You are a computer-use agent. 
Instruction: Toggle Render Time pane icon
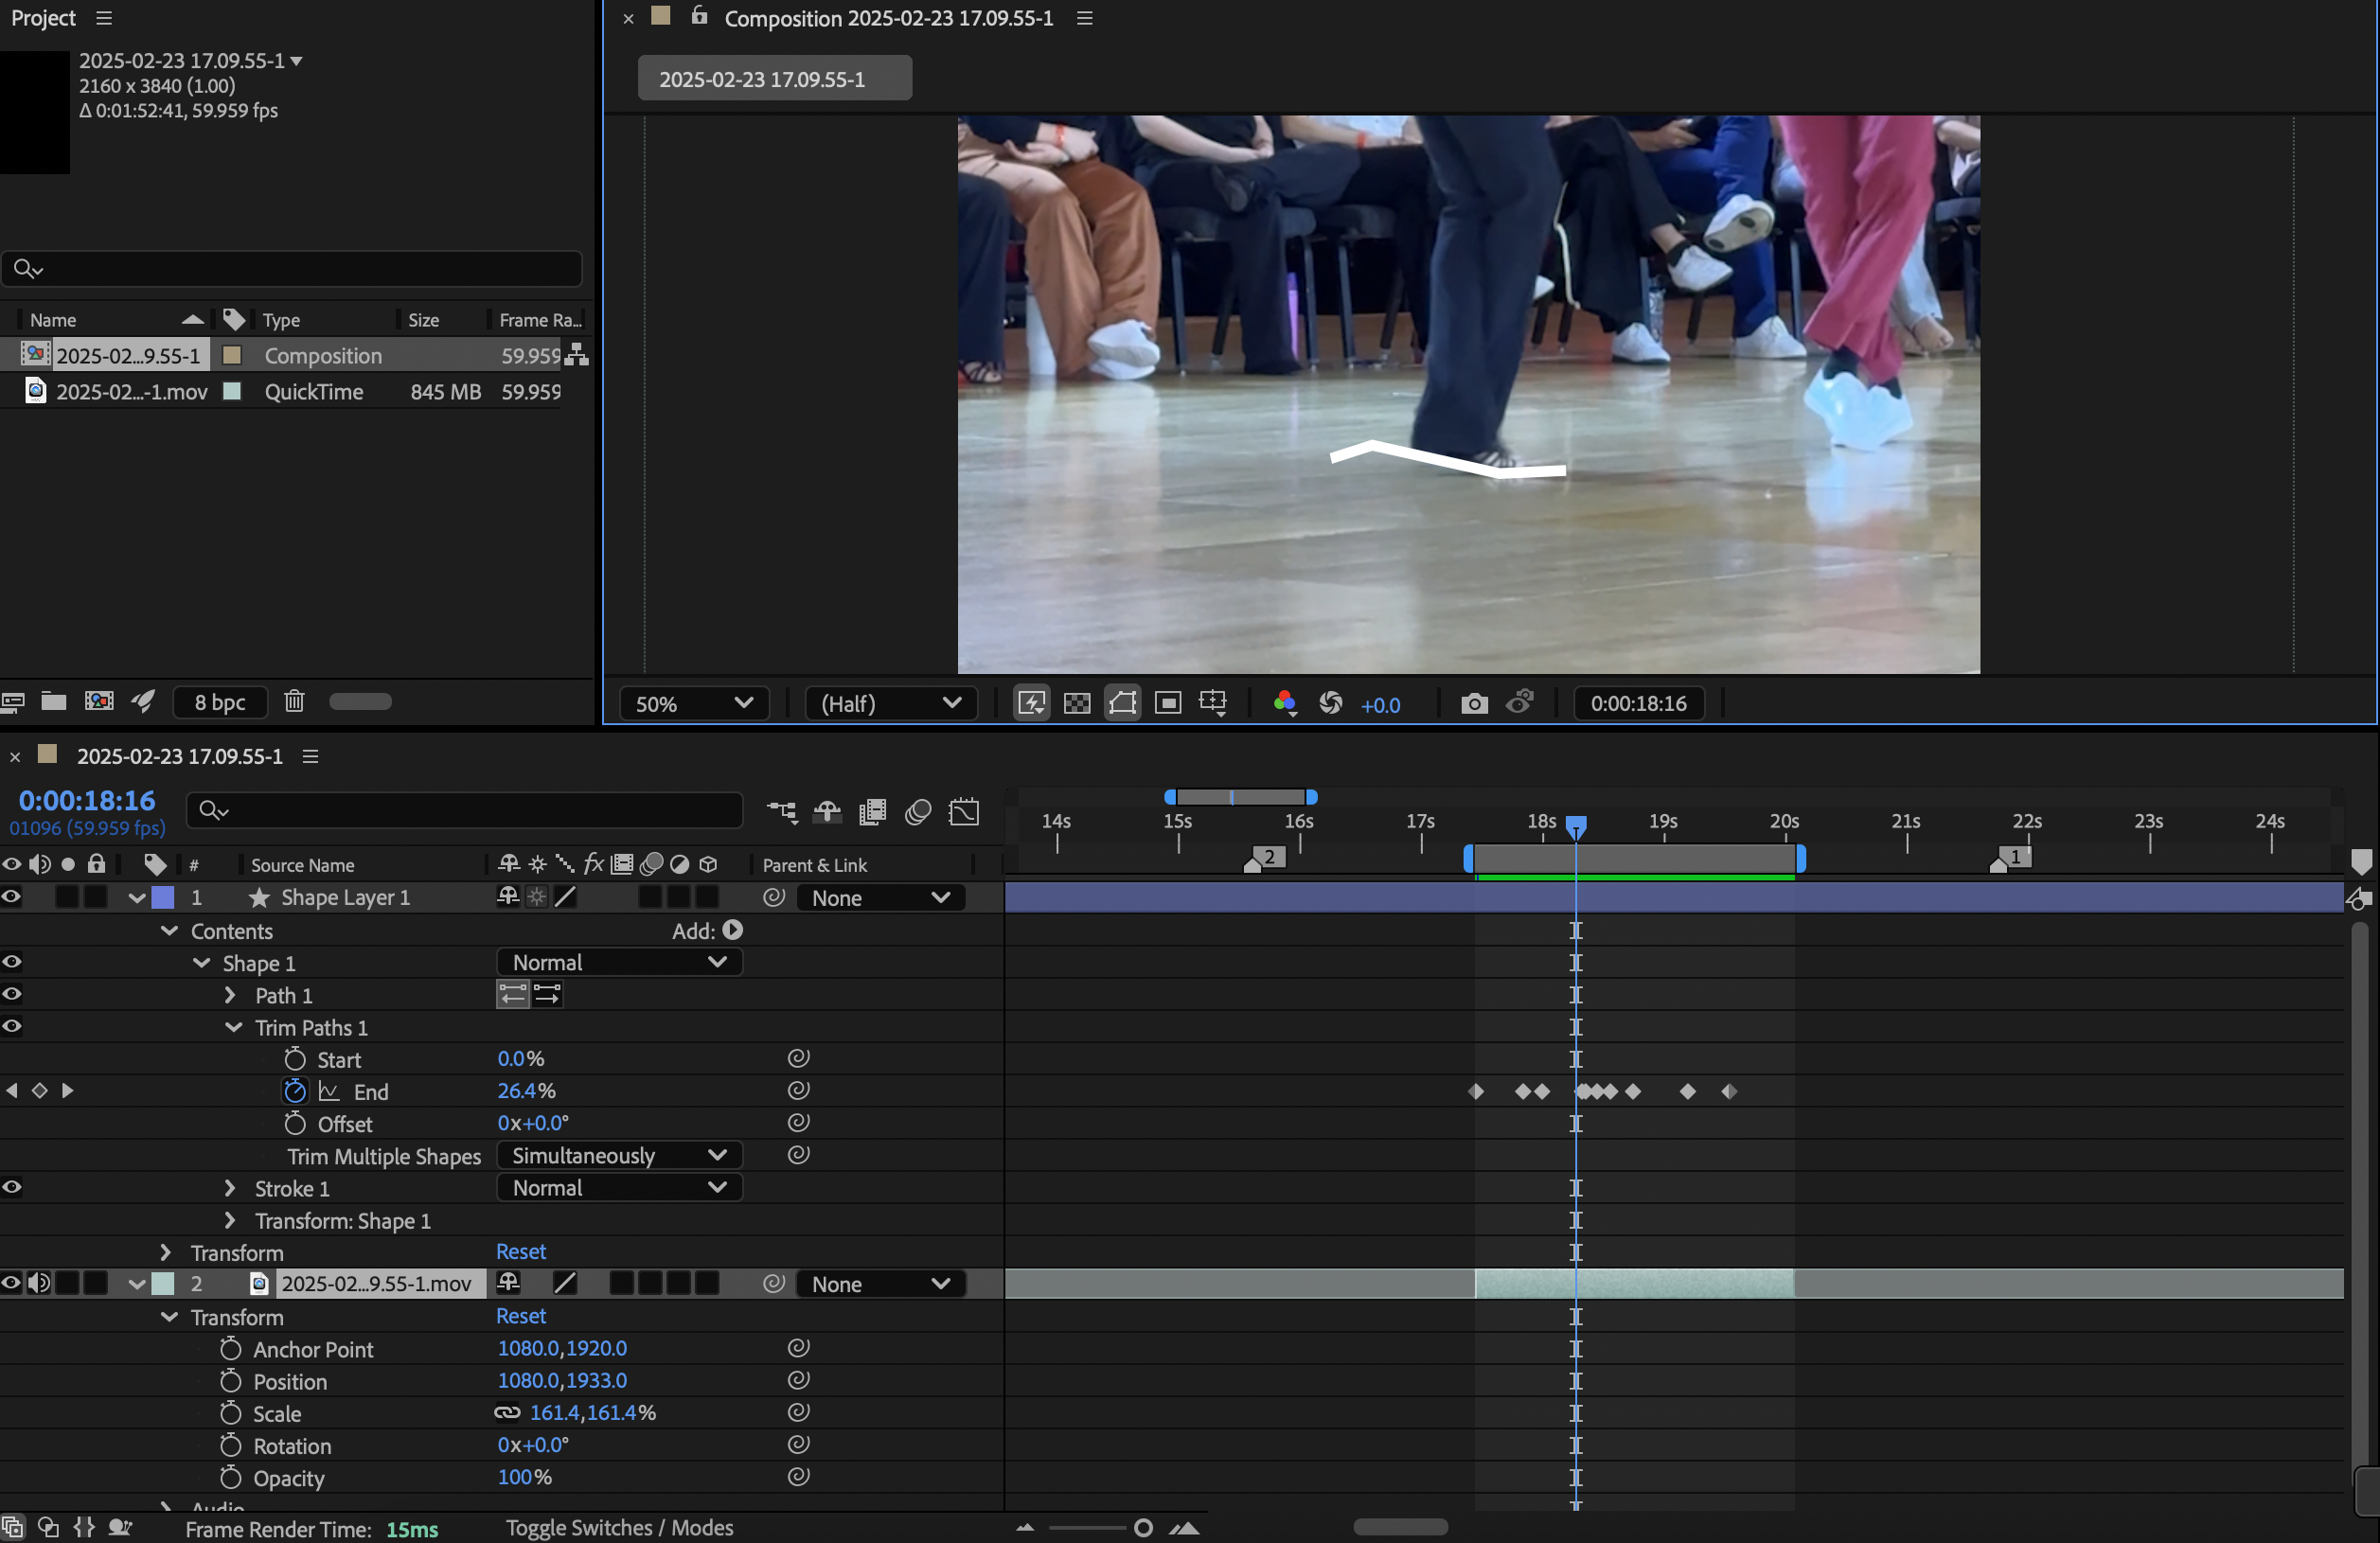tap(121, 1528)
